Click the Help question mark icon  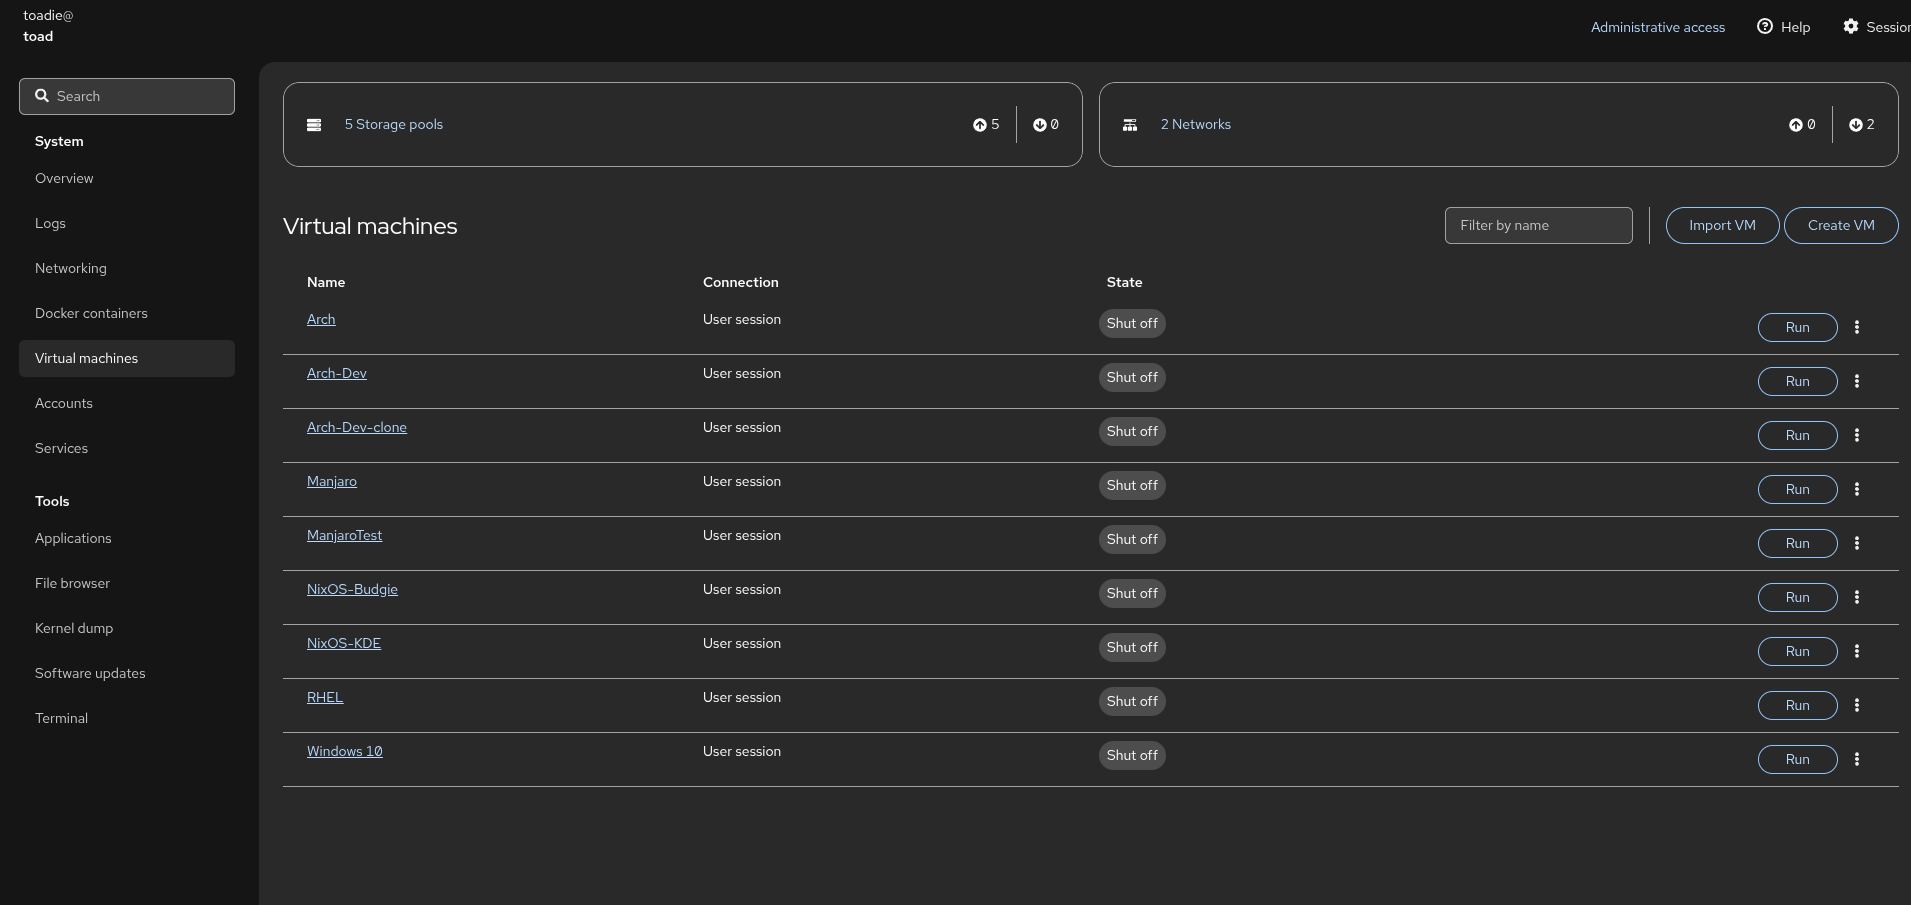point(1765,27)
